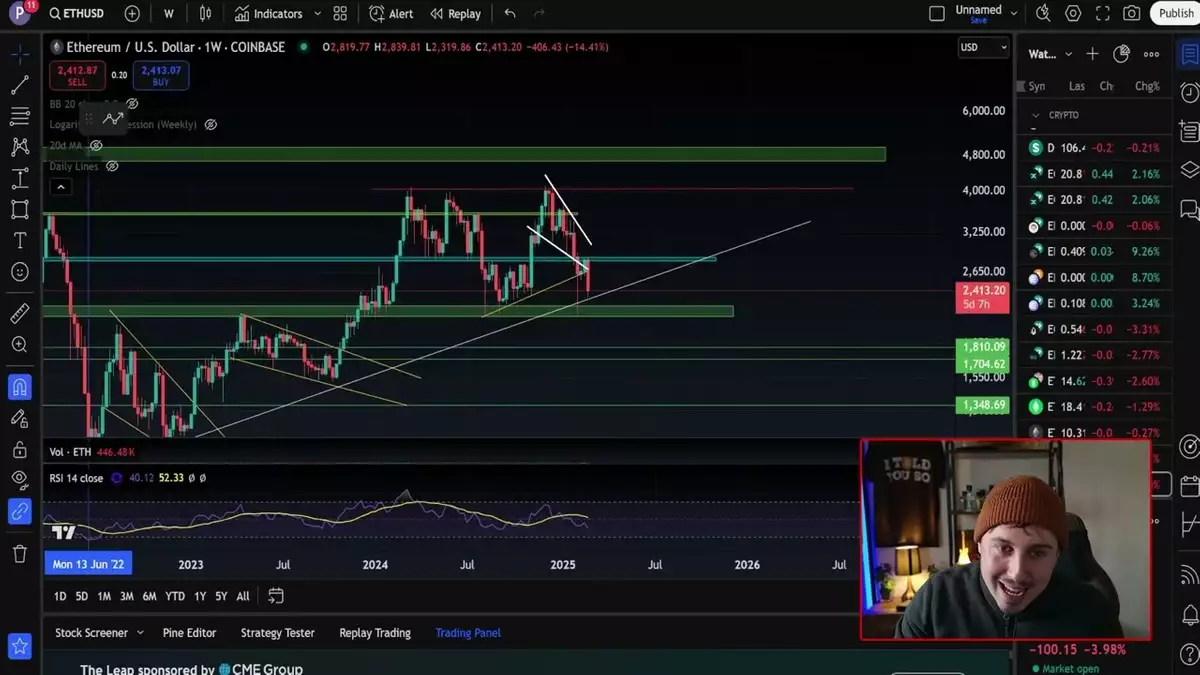Screen dimensions: 1200x675
Task: Select the trend line drawing tool
Action: click(x=20, y=85)
